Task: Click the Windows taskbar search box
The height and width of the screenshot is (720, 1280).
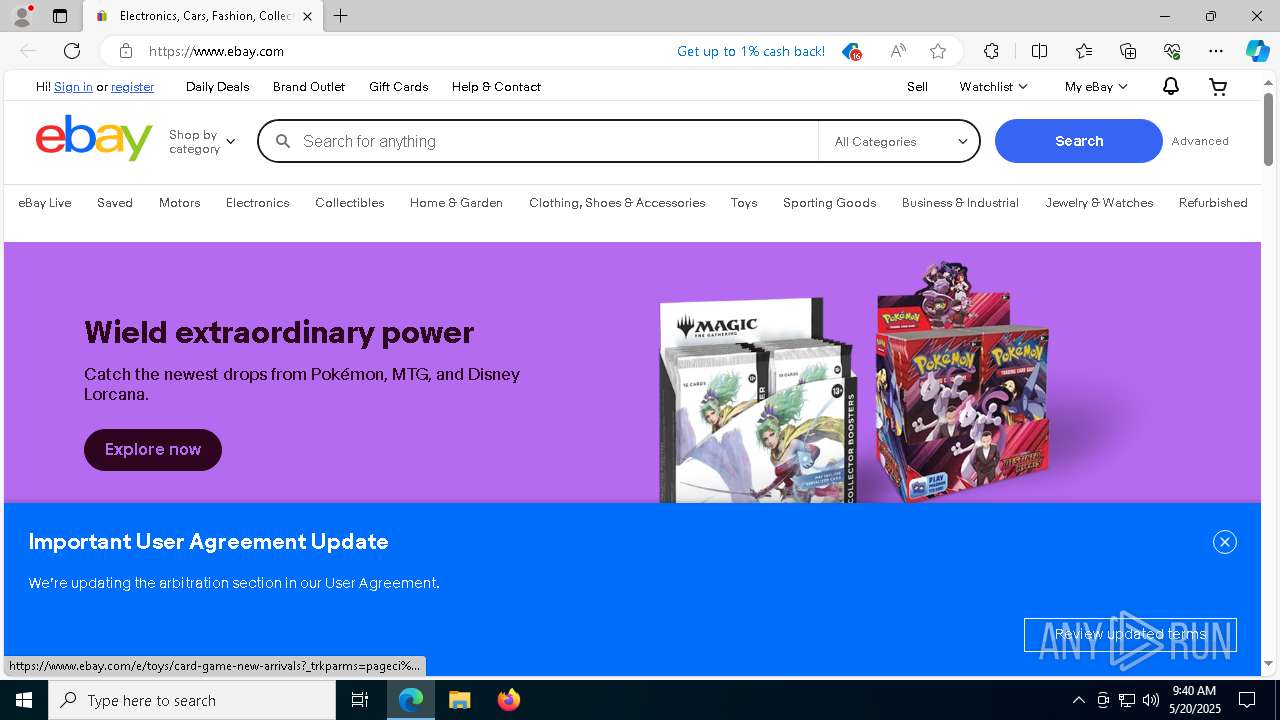Action: click(x=192, y=700)
